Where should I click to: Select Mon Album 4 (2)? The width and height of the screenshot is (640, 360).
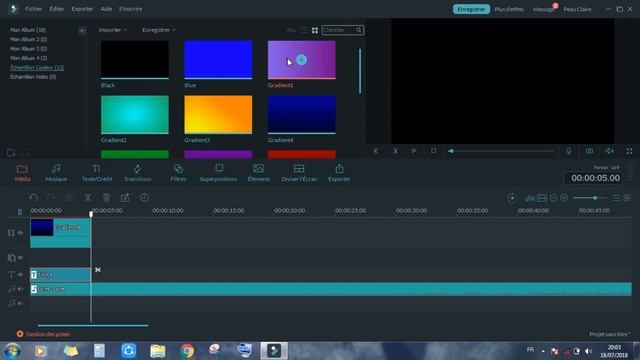(29, 58)
